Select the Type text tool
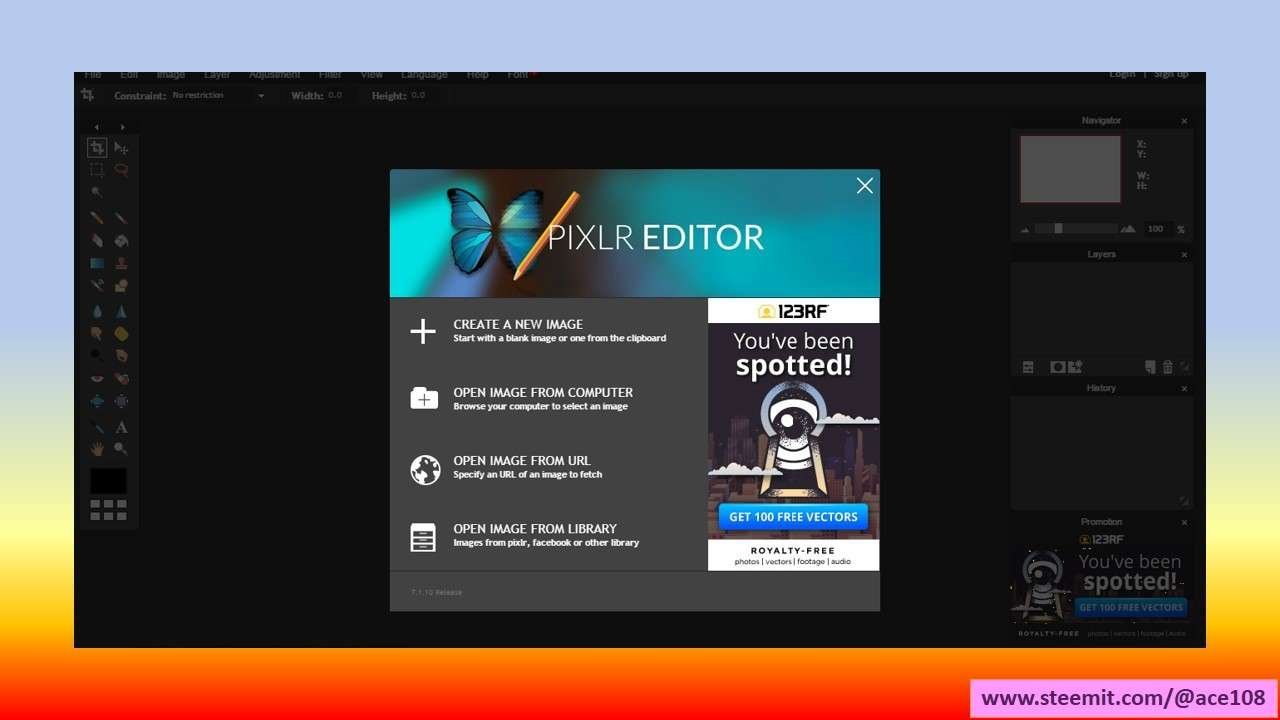The image size is (1280, 720). pos(121,427)
